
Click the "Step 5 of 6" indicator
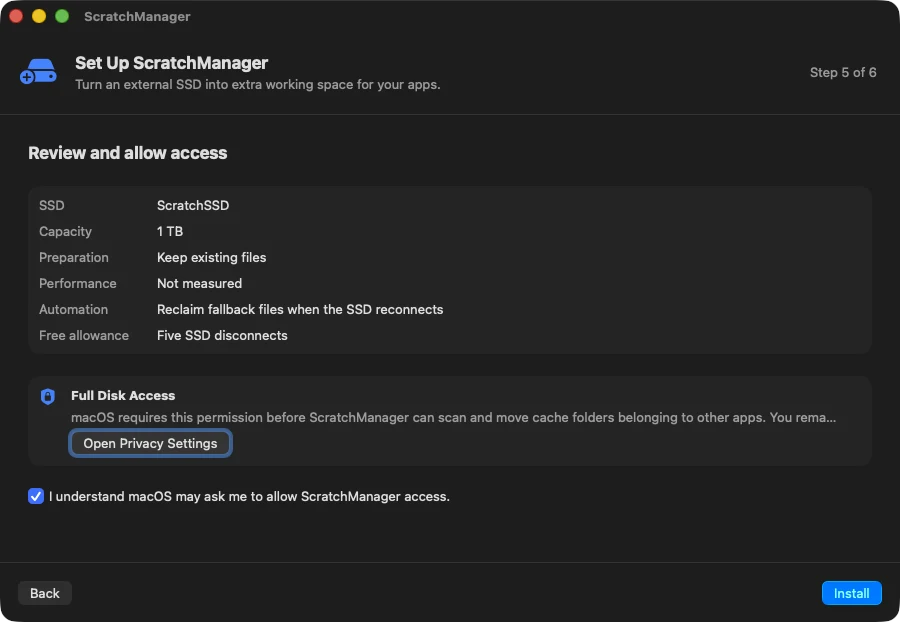click(843, 72)
